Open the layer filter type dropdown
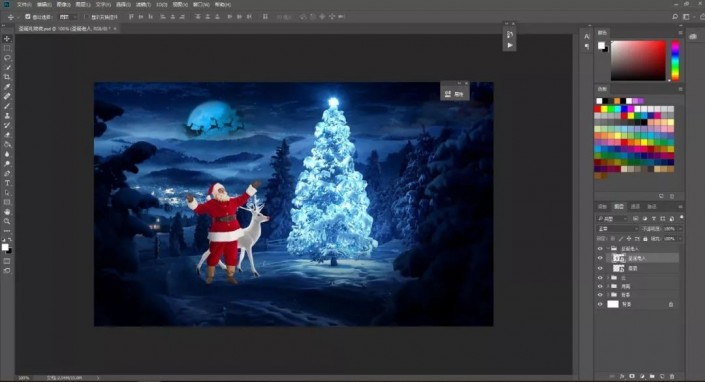Image resolution: width=705 pixels, height=382 pixels. pyautogui.click(x=611, y=218)
